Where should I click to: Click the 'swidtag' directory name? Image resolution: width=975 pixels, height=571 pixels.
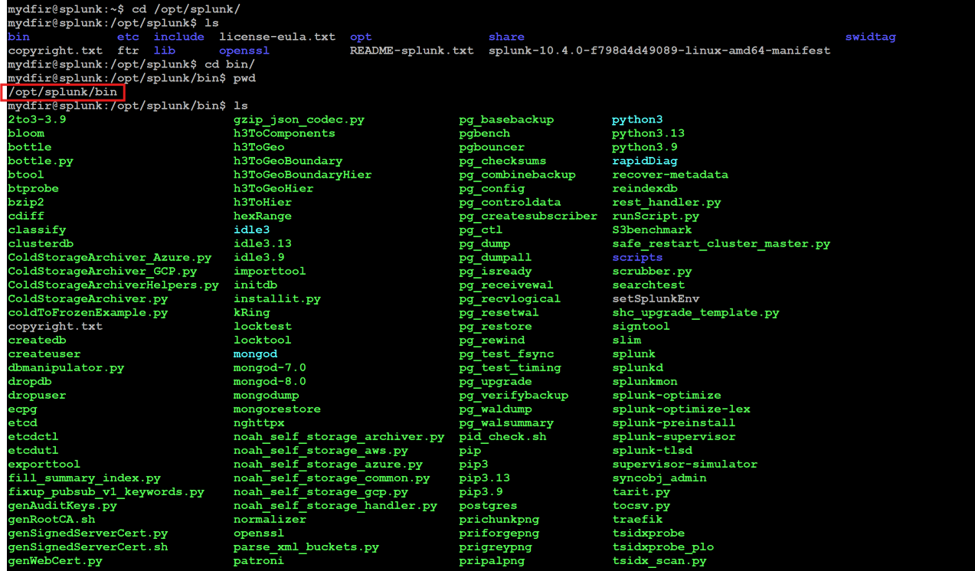(x=871, y=37)
